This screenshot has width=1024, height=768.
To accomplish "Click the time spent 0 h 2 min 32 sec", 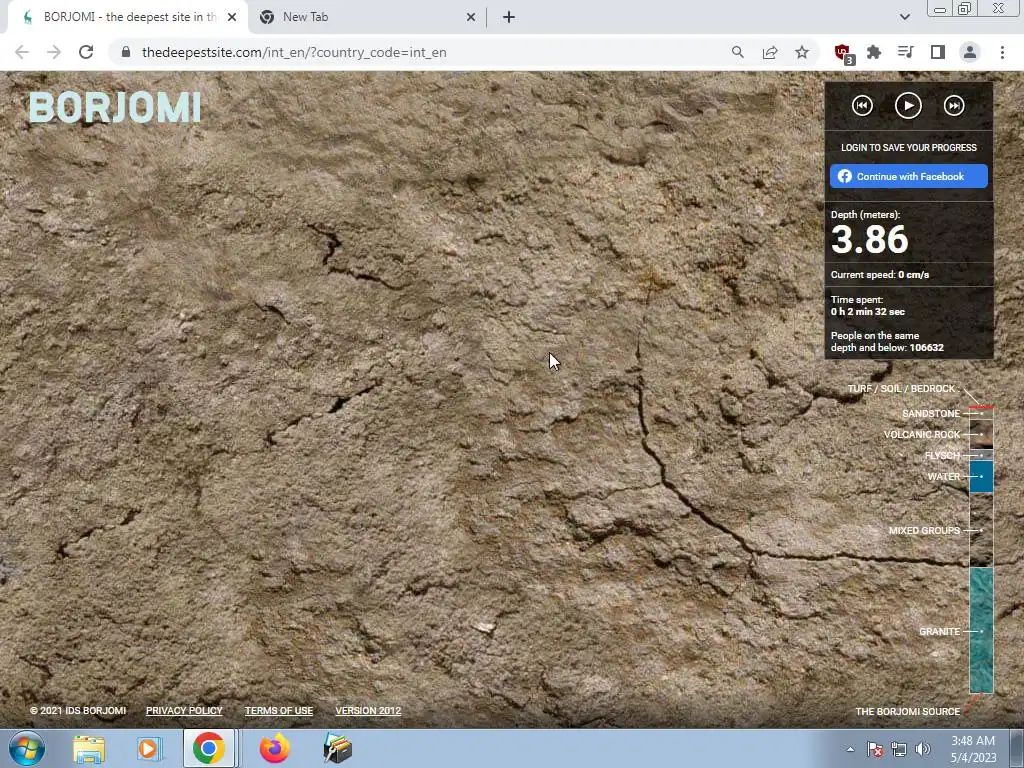I will (x=867, y=312).
